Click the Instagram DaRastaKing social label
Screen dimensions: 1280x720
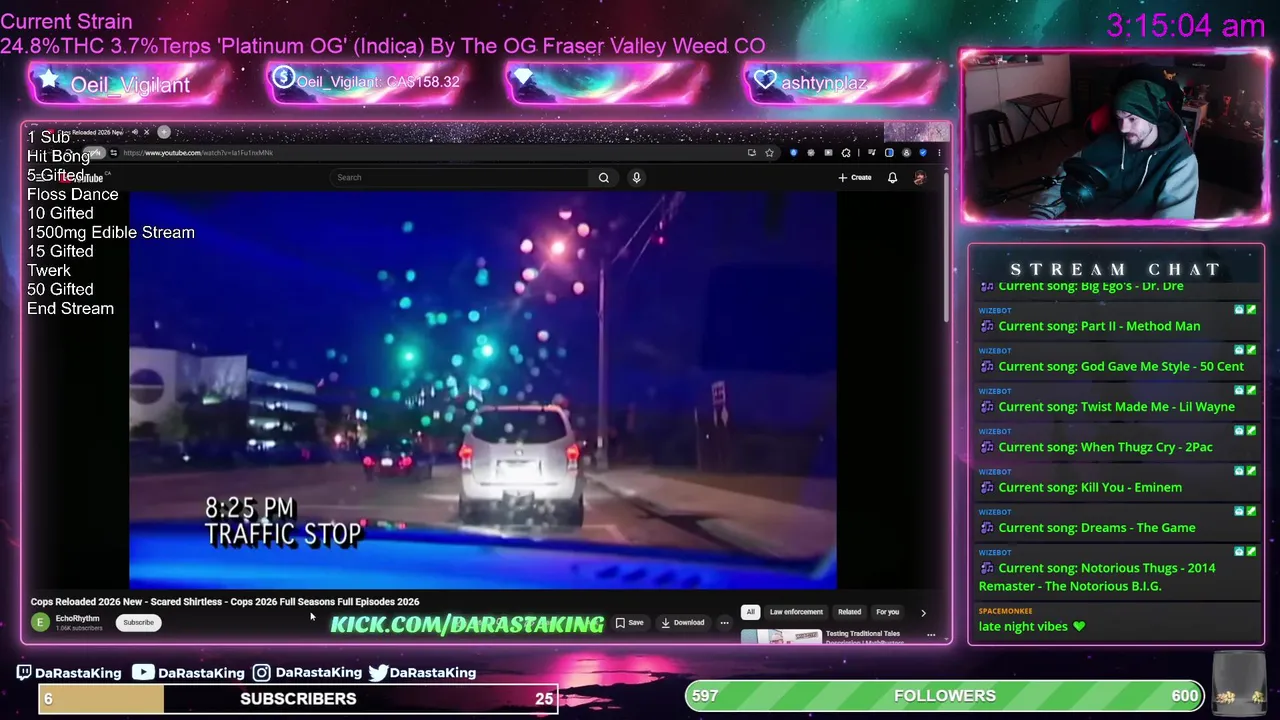[307, 672]
